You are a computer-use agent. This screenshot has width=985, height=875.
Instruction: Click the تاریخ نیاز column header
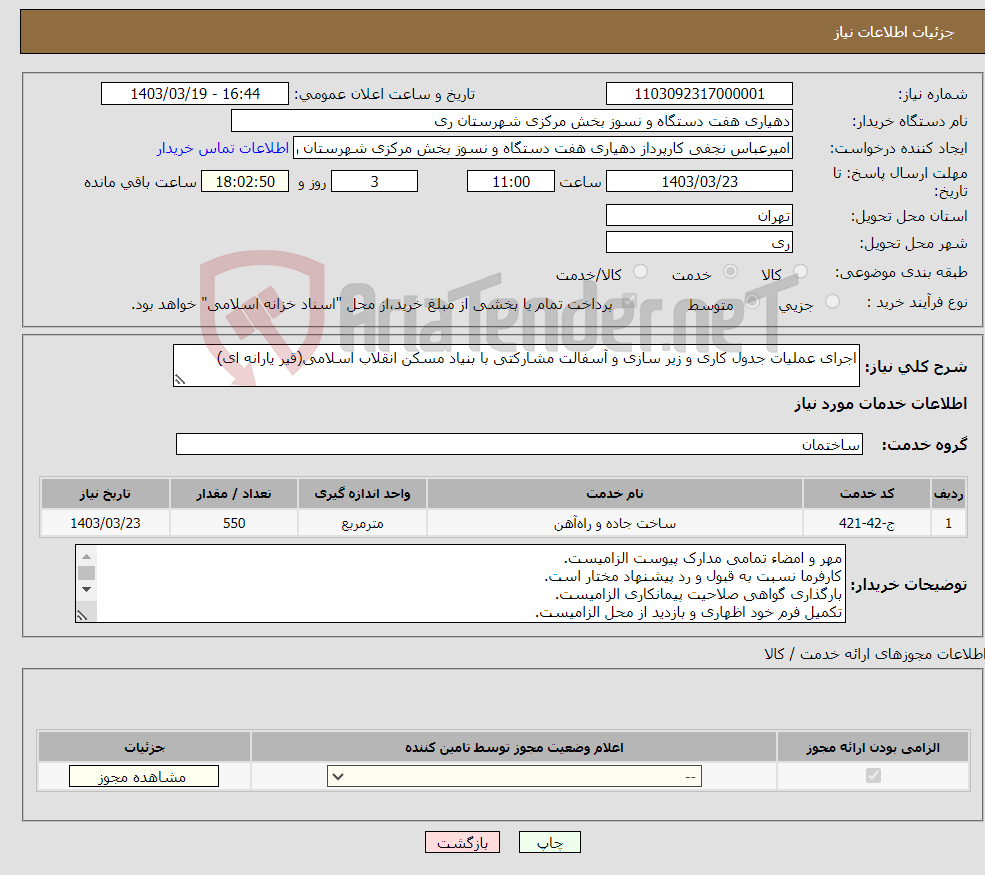[105, 494]
